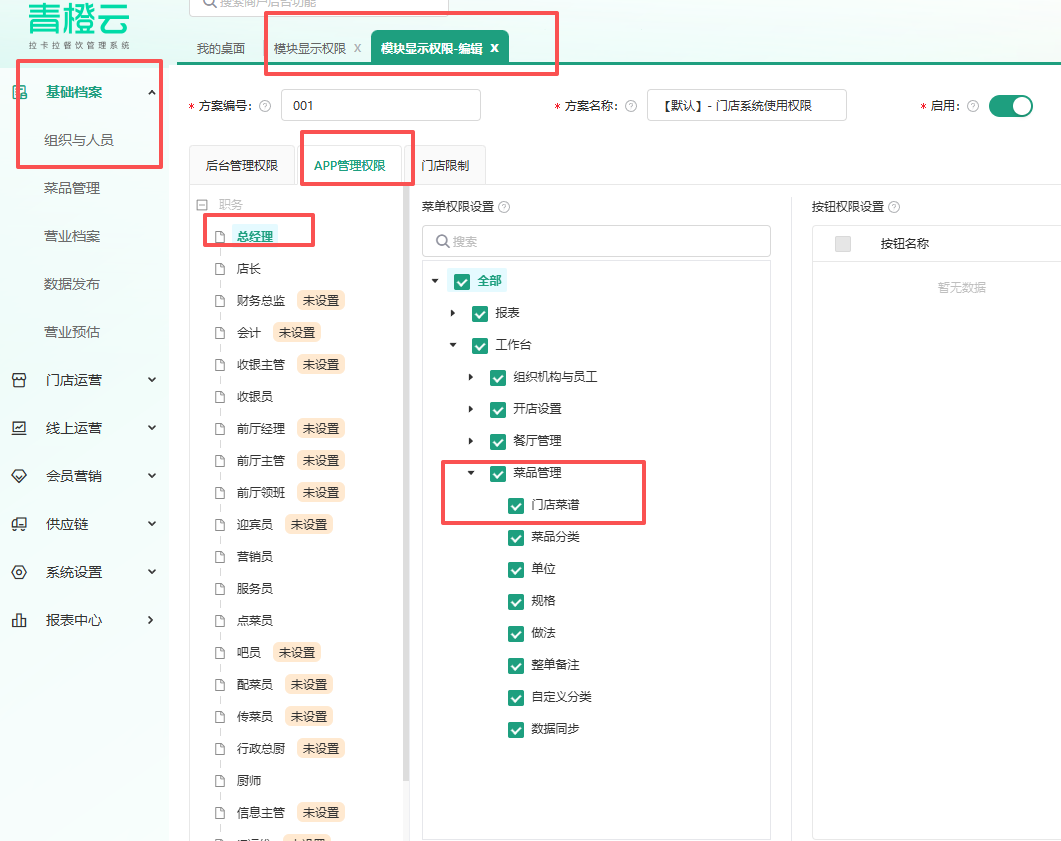Toggle the 启用 switch off
The width and height of the screenshot is (1061, 841).
pyautogui.click(x=1010, y=106)
